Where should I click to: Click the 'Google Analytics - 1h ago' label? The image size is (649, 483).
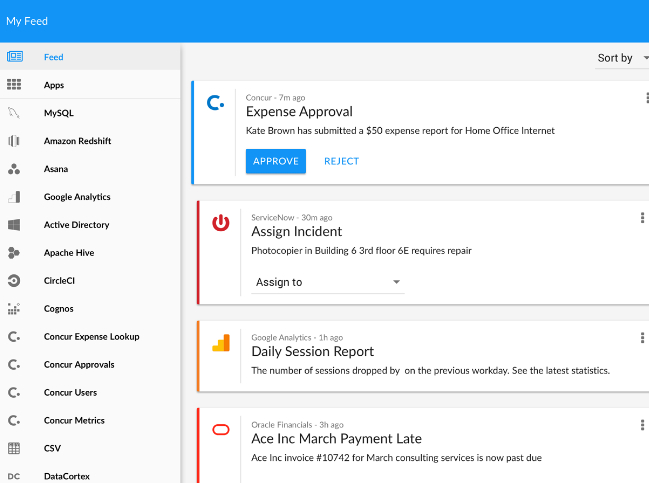297,338
